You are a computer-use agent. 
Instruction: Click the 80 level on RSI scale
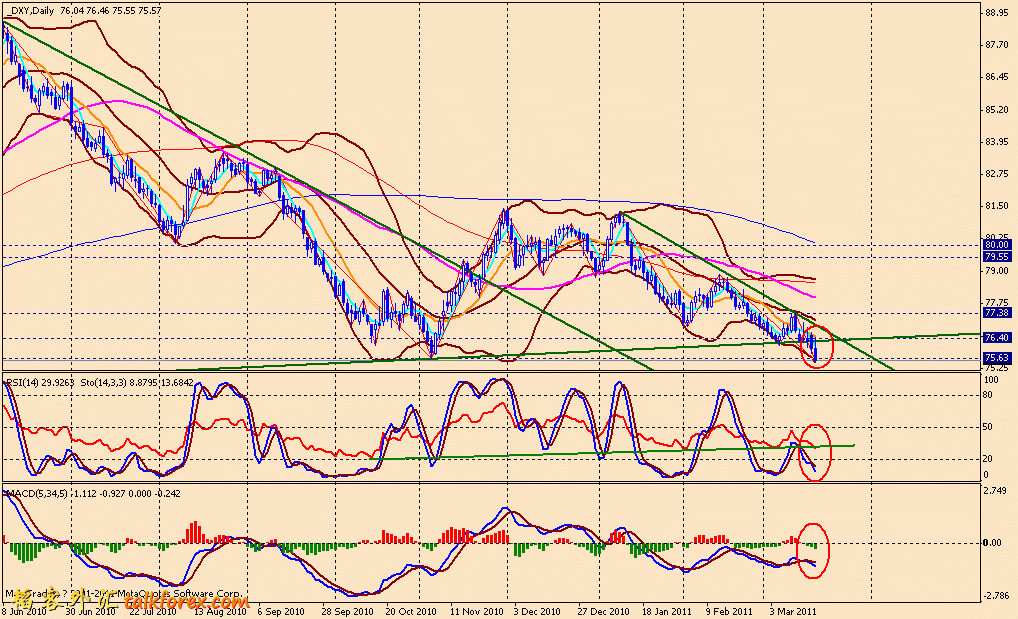pyautogui.click(x=989, y=394)
